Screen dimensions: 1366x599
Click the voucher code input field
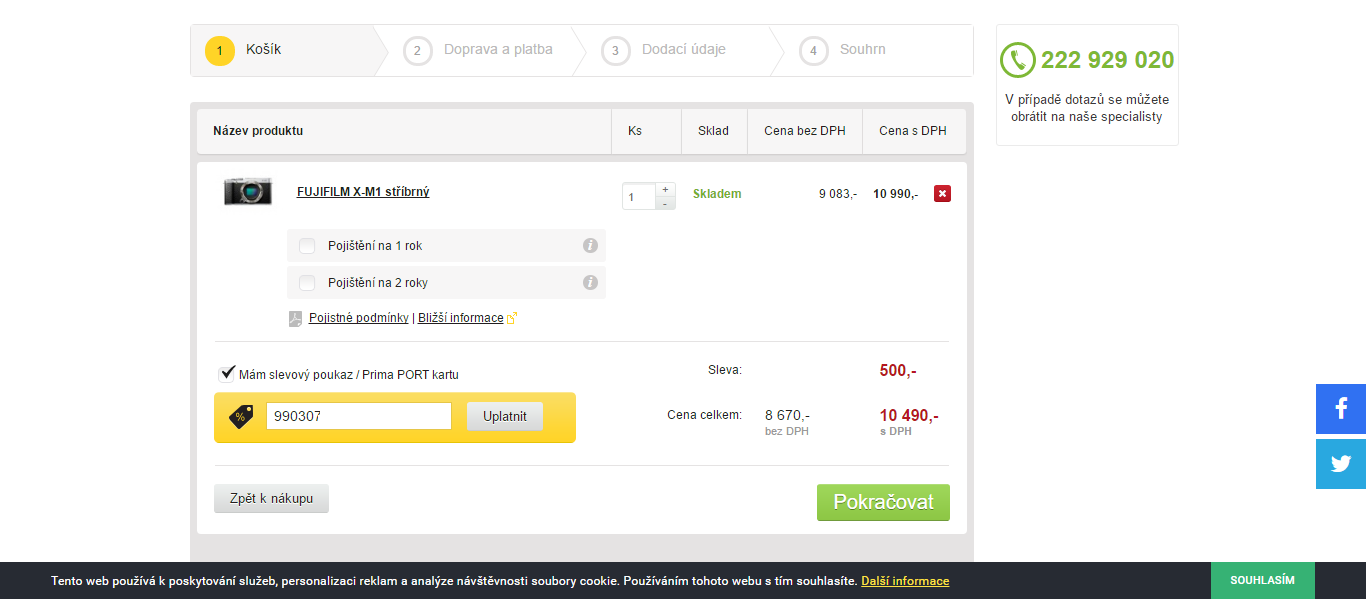point(359,416)
